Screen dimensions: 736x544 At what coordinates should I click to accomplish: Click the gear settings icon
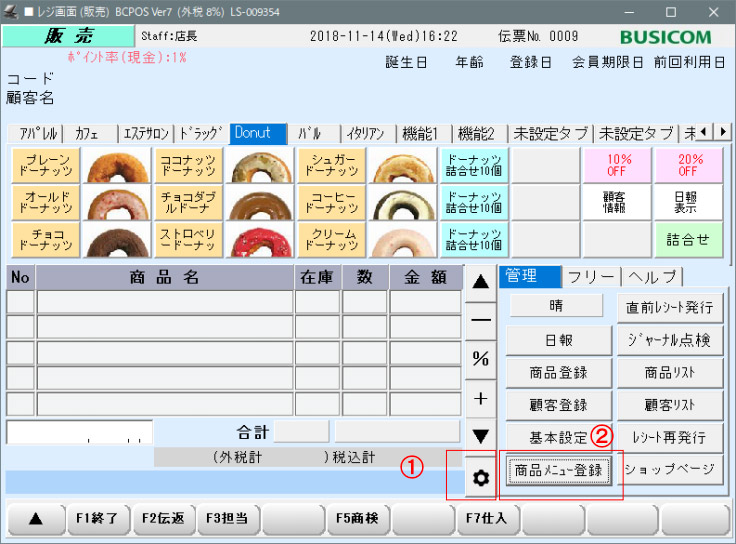481,478
